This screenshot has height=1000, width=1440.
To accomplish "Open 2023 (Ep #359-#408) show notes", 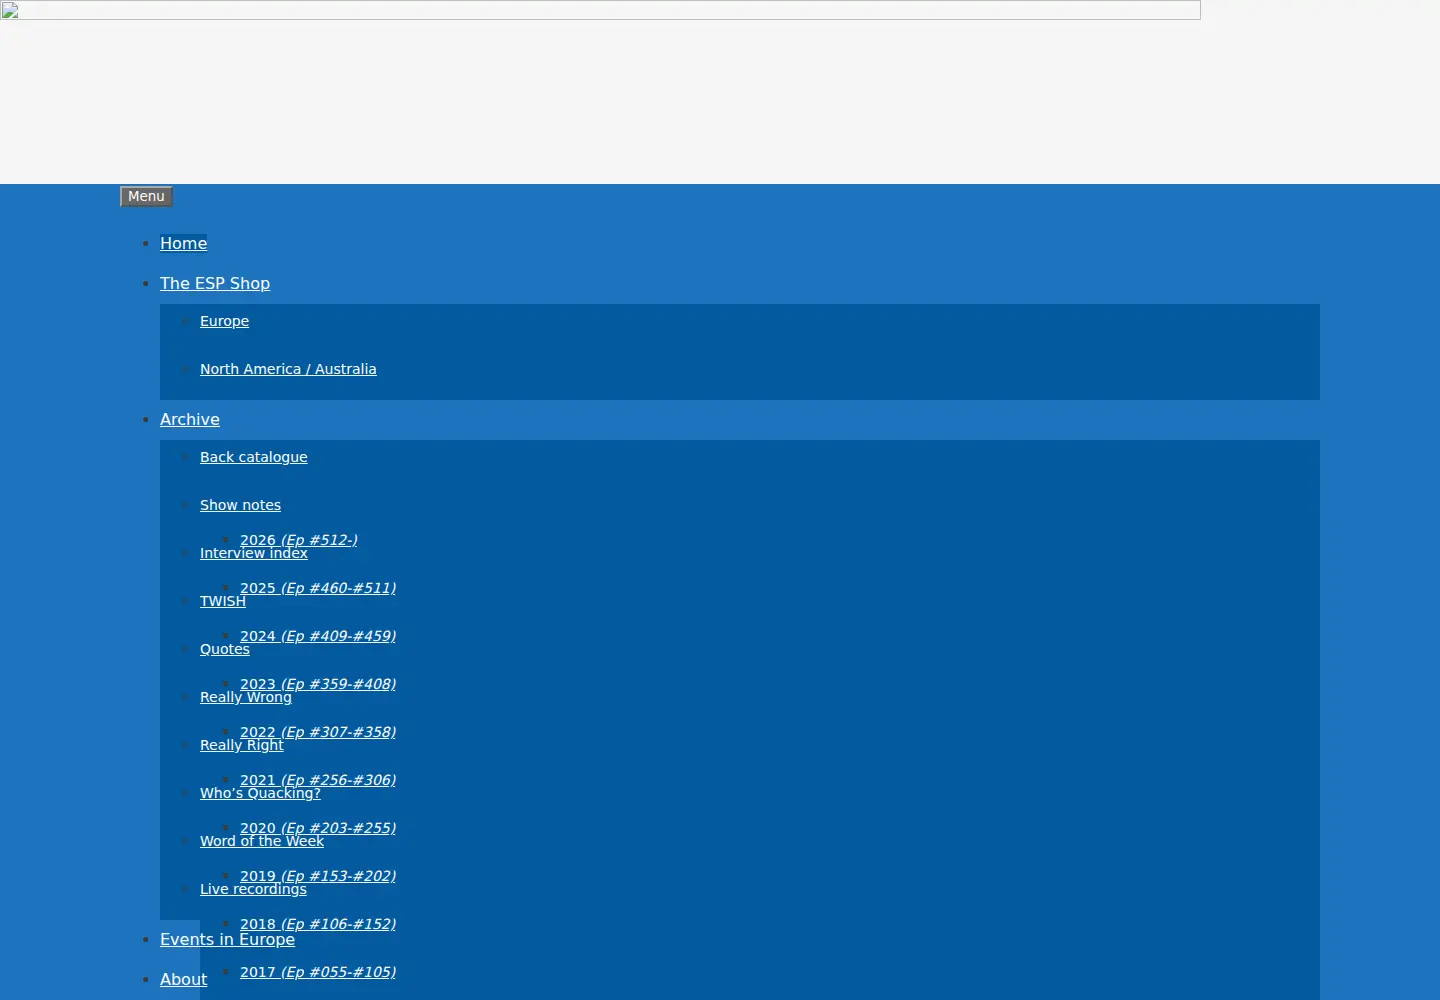I will [x=318, y=684].
